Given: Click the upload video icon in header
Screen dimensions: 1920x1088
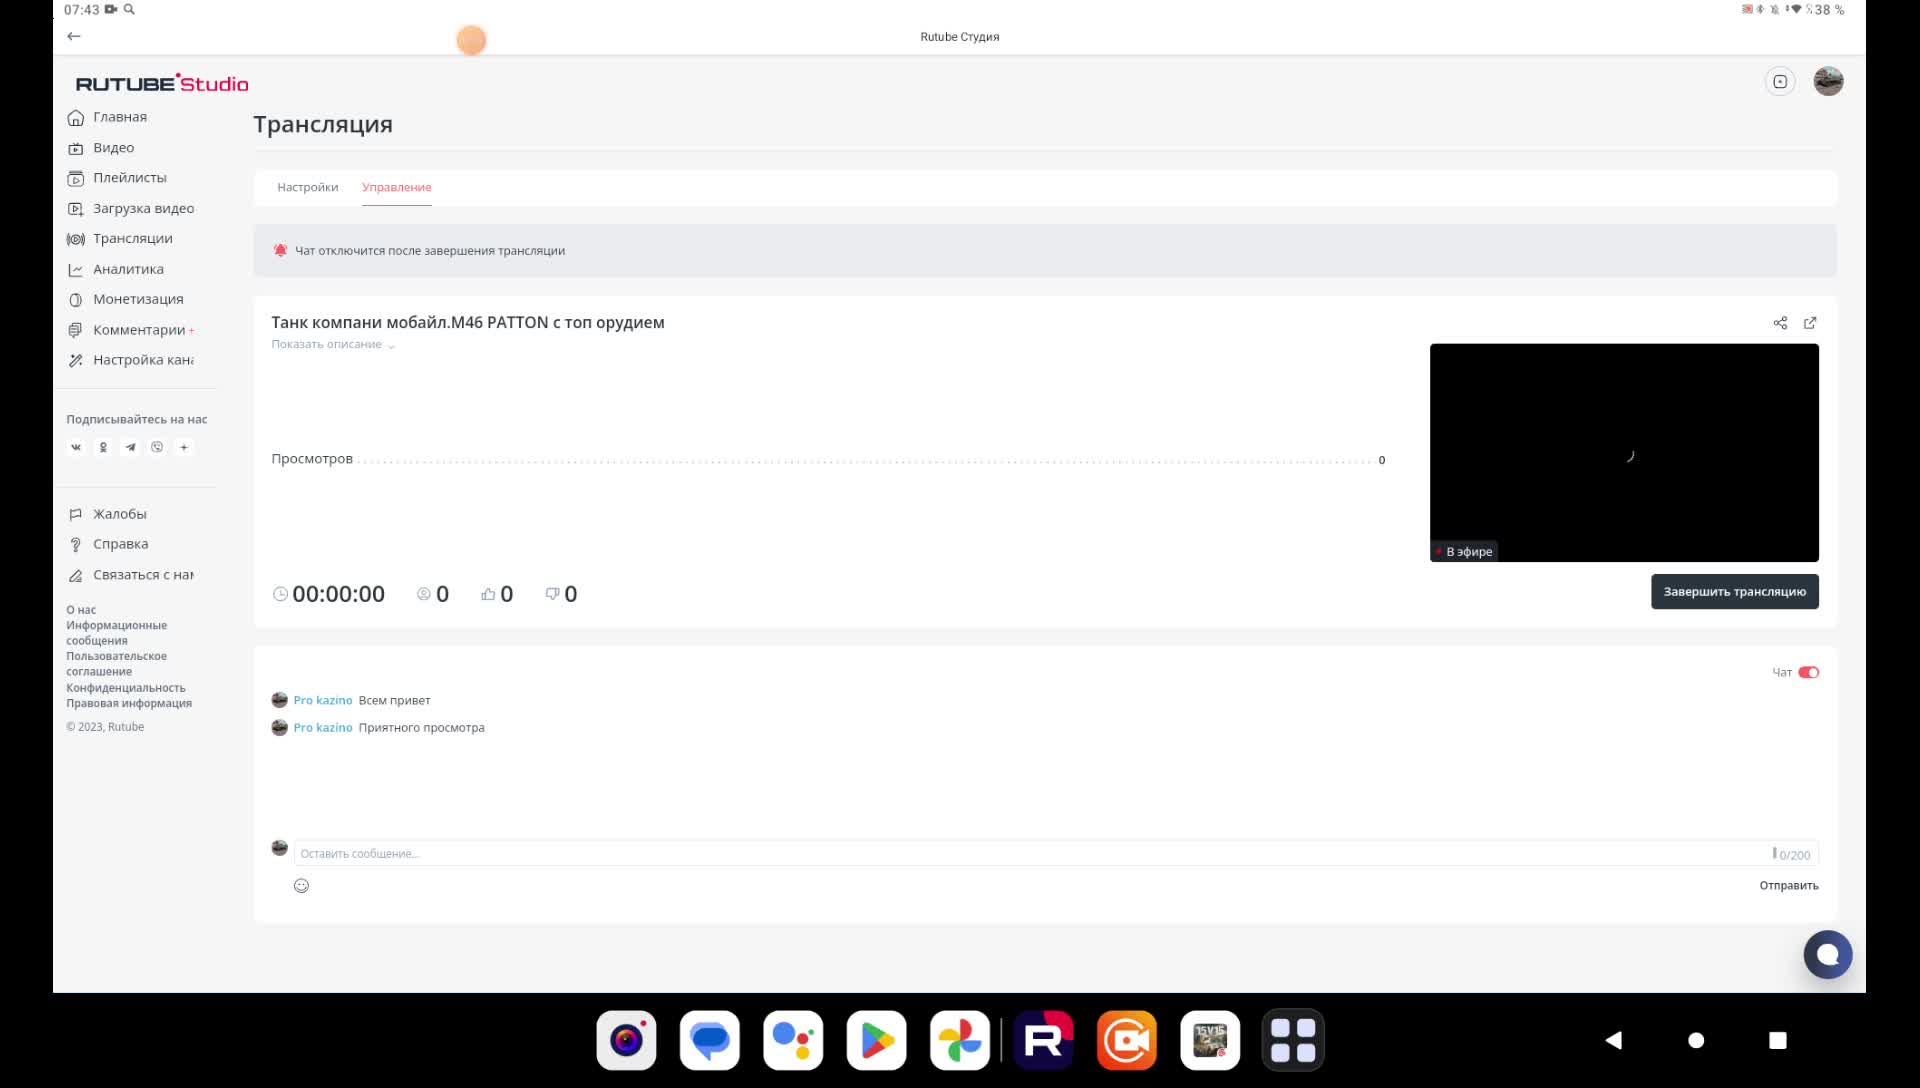Looking at the screenshot, I should pyautogui.click(x=1780, y=82).
